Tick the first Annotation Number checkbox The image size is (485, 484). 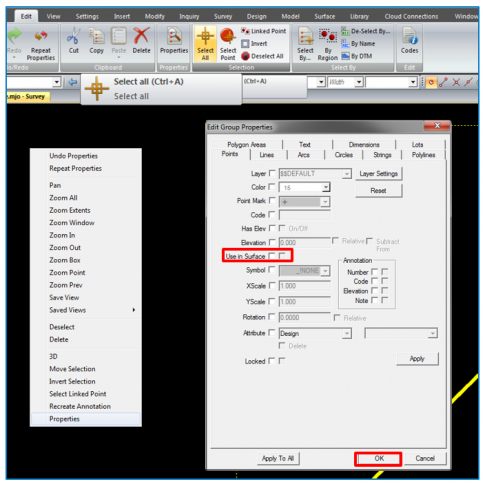pyautogui.click(x=375, y=271)
